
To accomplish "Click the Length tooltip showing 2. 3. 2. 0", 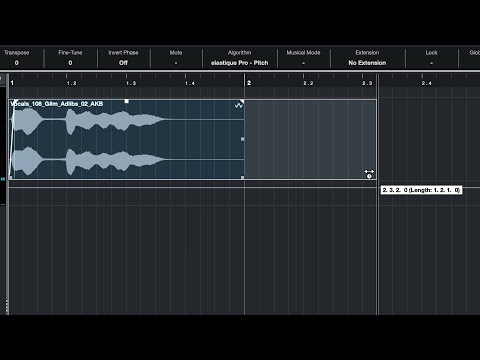I will 421,190.
